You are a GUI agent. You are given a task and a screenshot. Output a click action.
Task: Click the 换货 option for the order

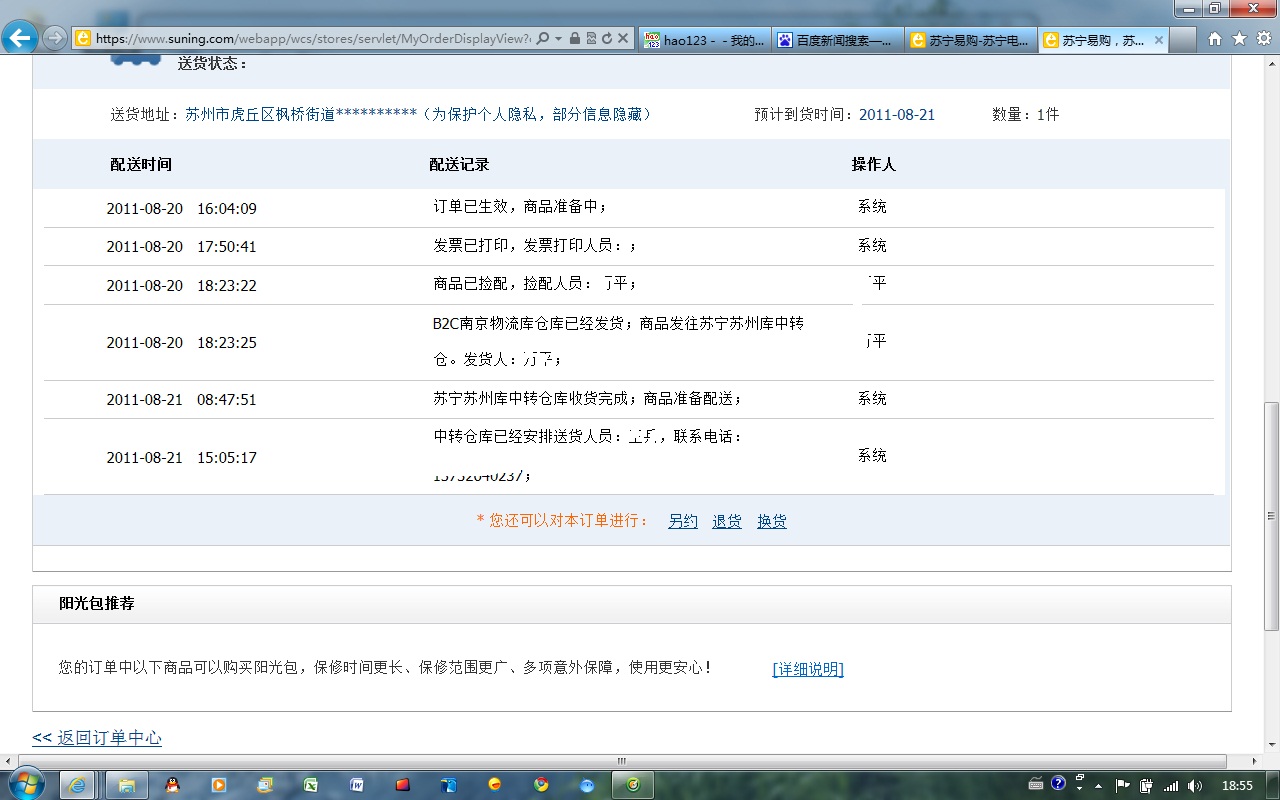(x=771, y=520)
